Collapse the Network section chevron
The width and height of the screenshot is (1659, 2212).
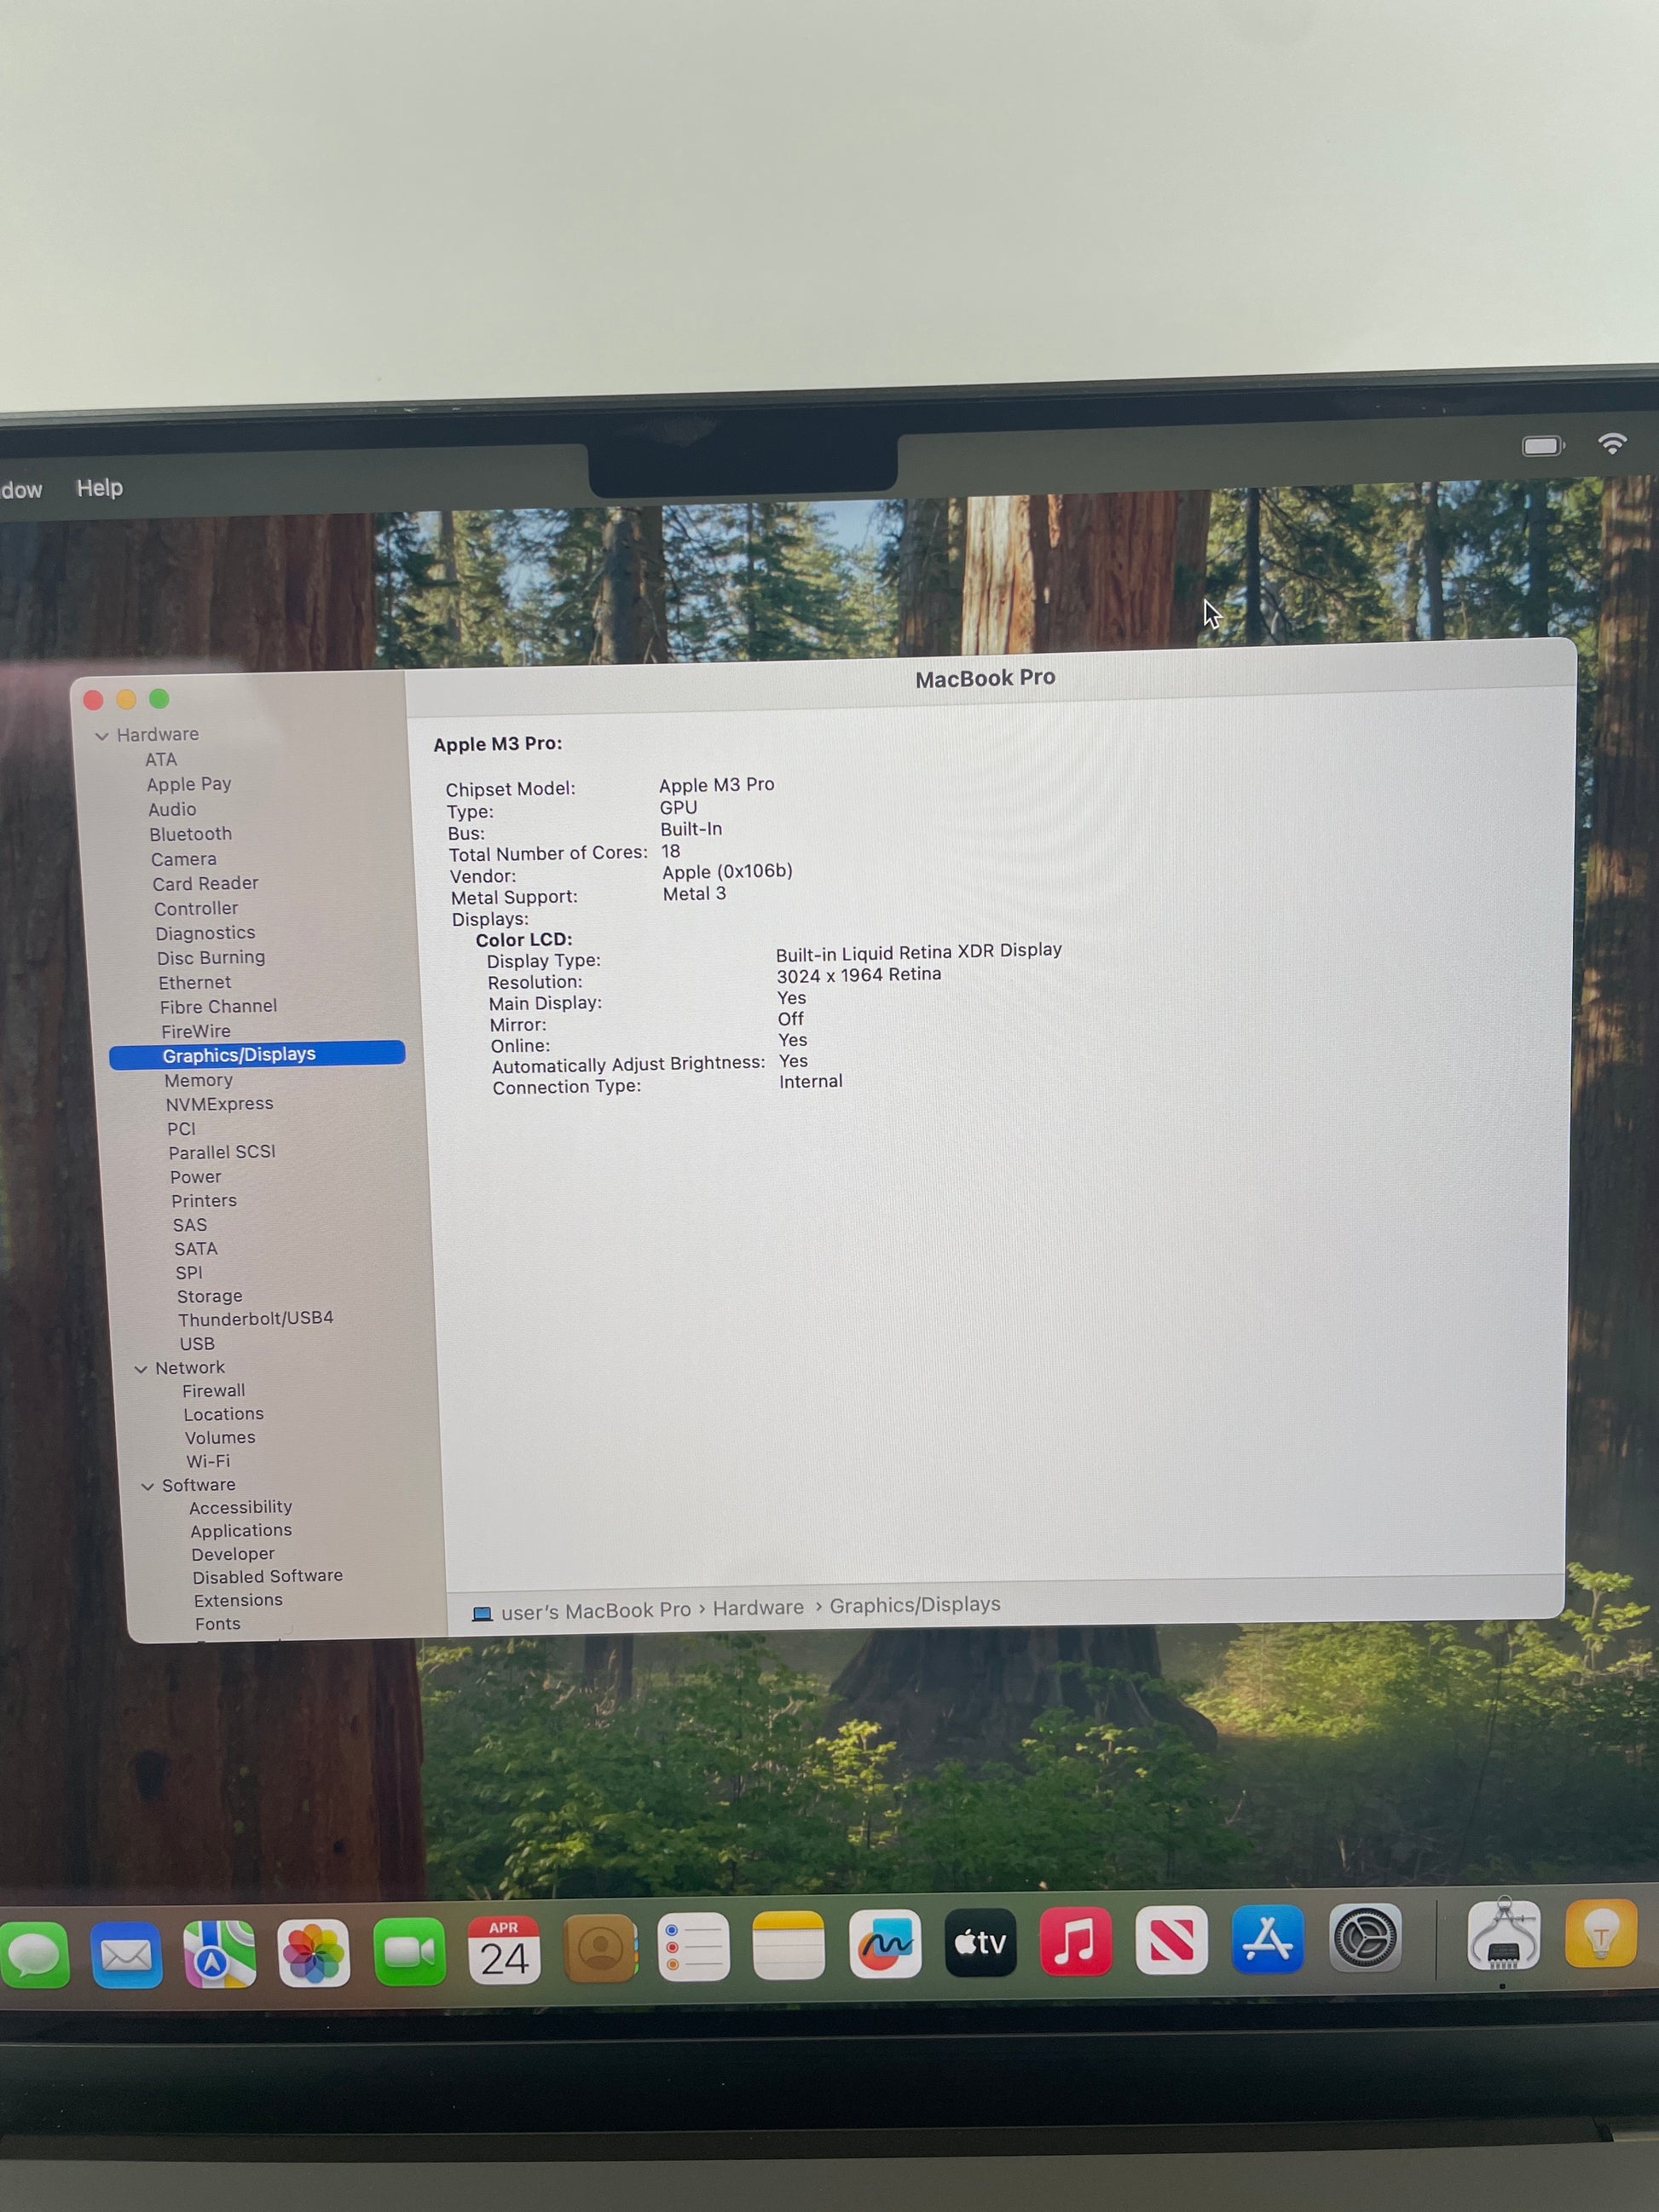point(141,1369)
